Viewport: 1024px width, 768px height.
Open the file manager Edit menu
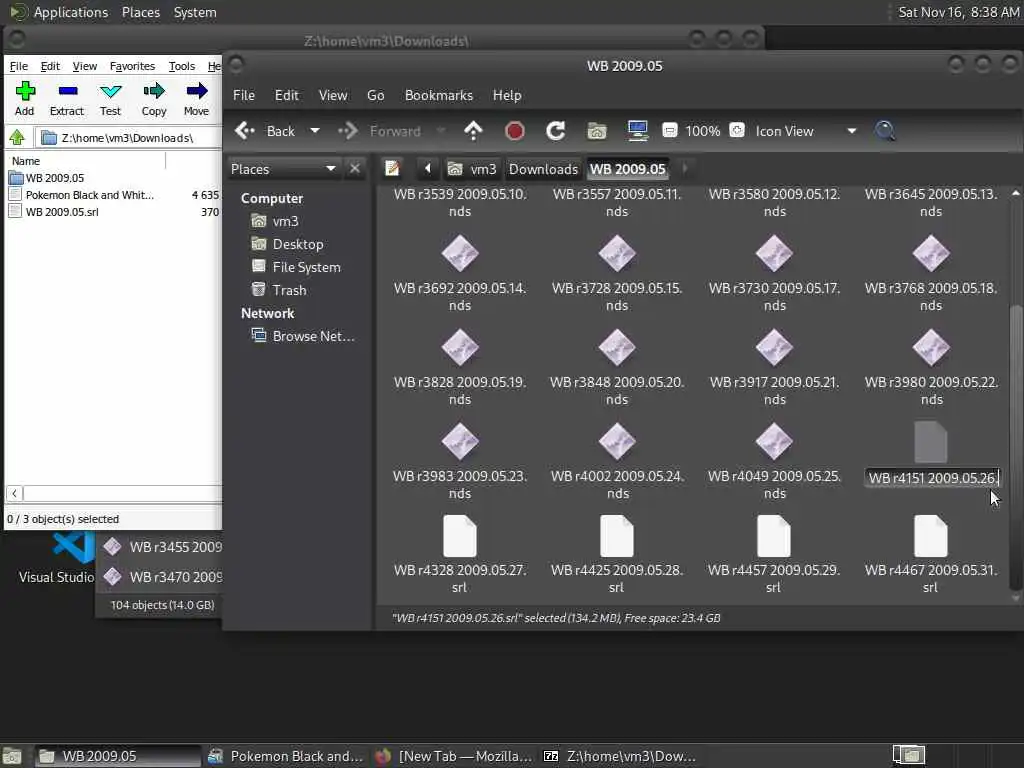click(287, 95)
